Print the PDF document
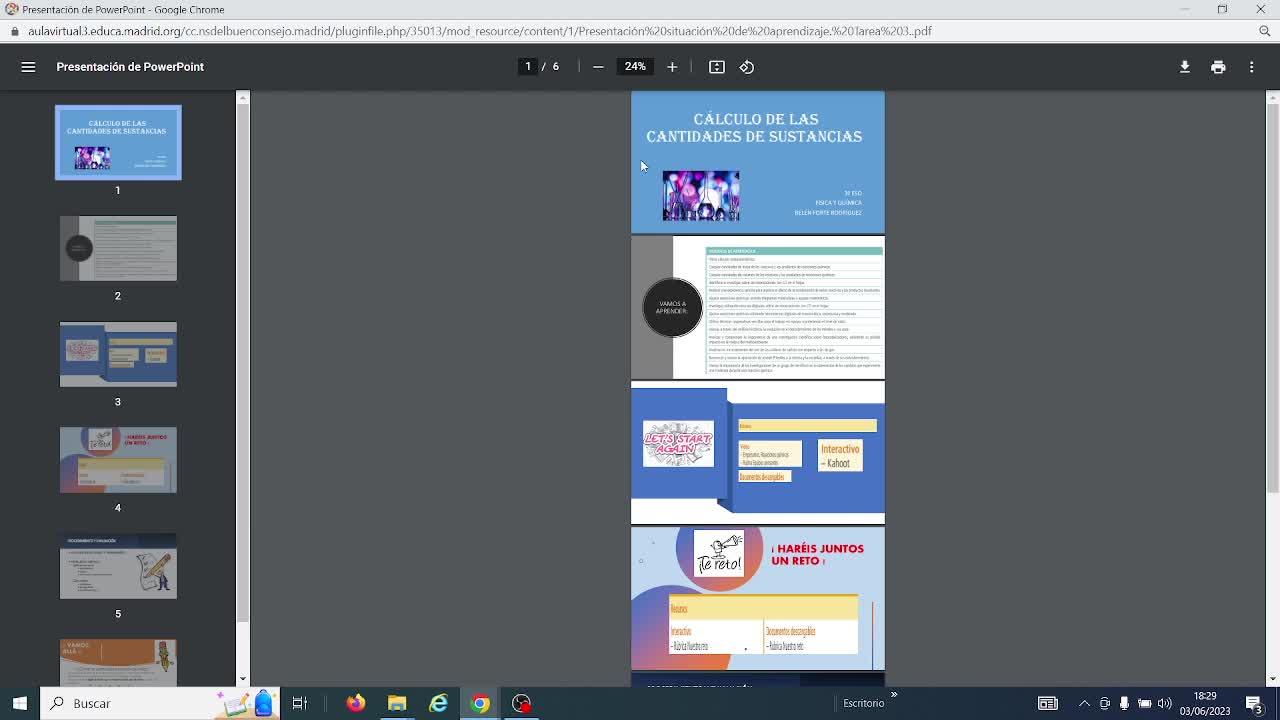The image size is (1280, 720). point(1218,67)
